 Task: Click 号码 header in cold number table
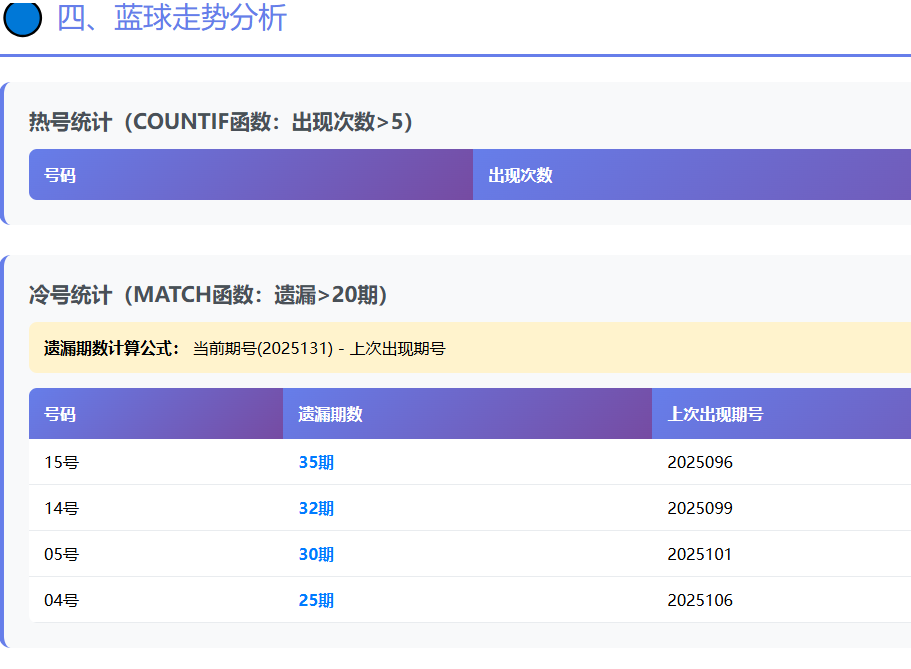point(60,414)
